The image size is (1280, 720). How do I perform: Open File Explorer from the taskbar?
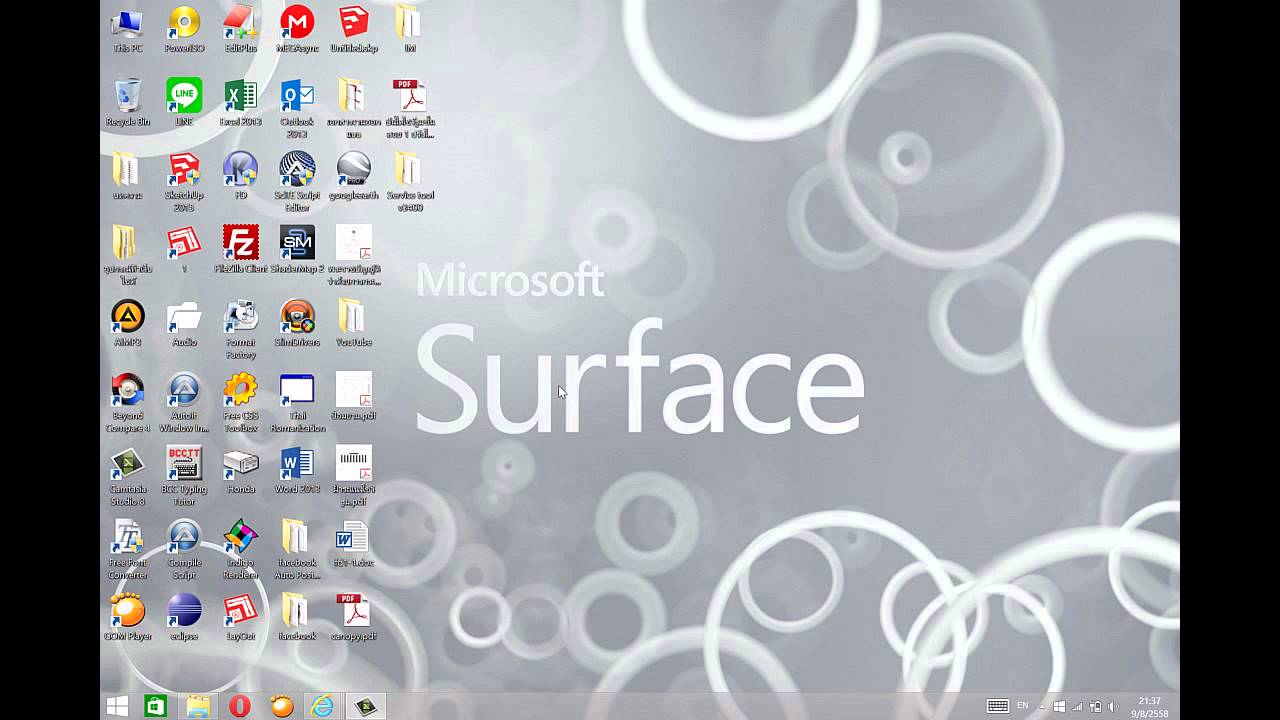coord(198,706)
